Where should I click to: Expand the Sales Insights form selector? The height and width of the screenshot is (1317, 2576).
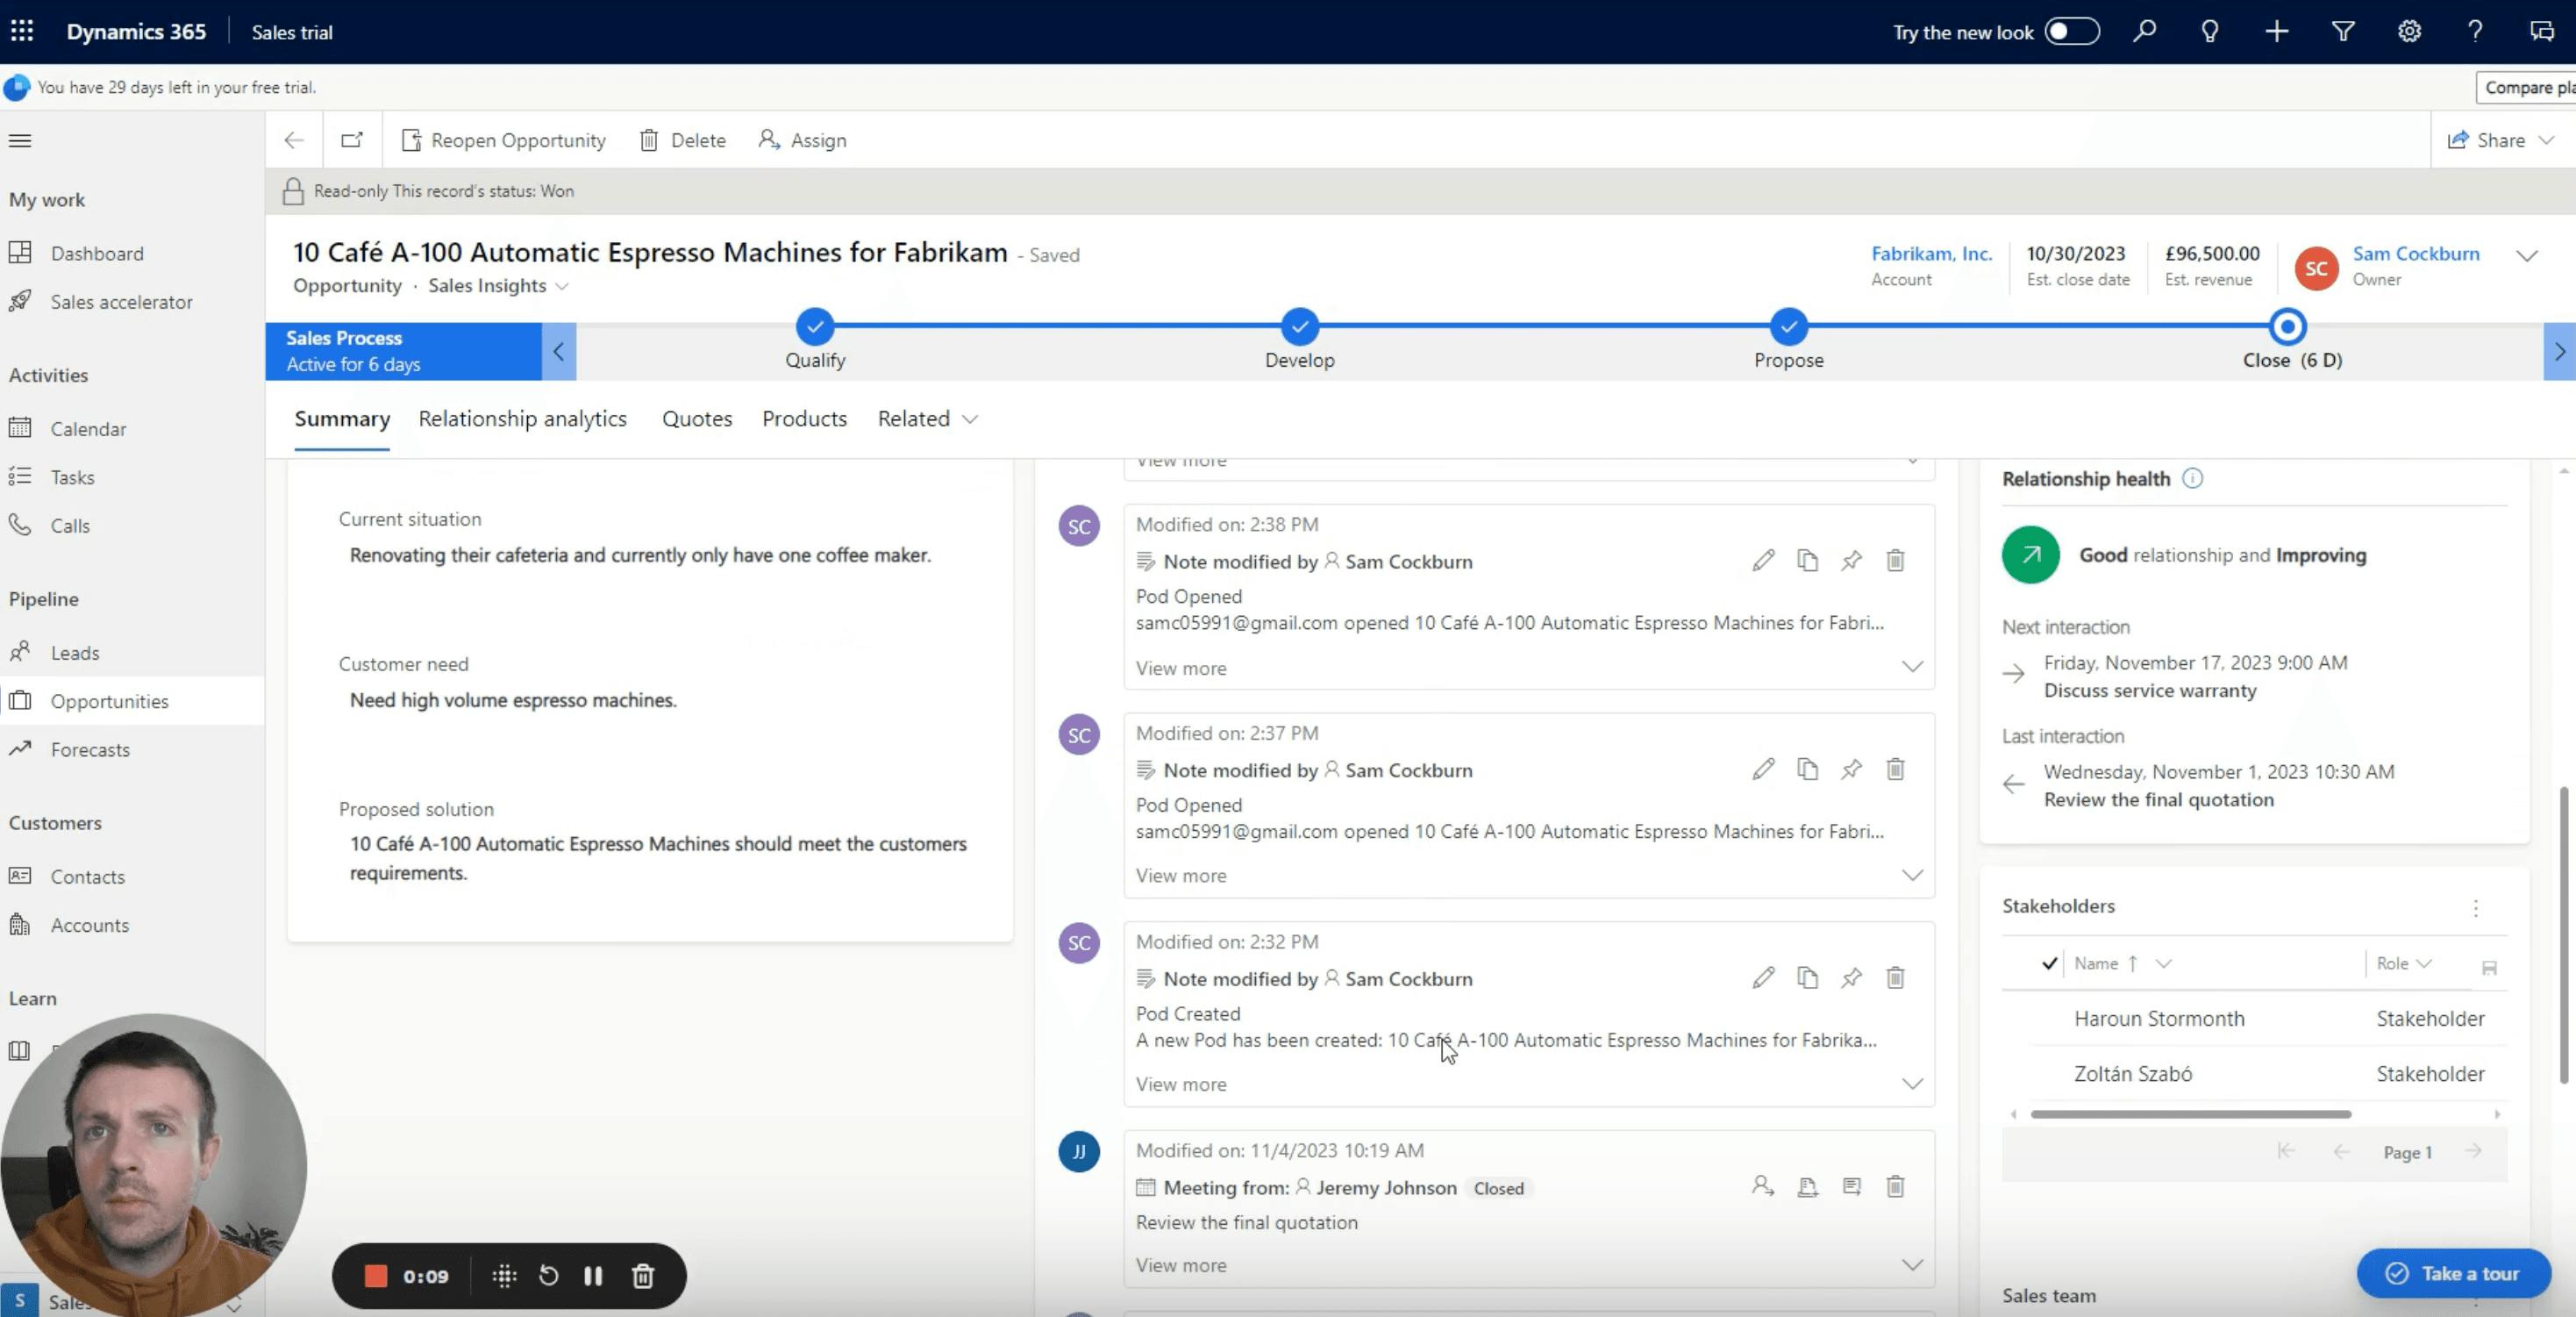coord(498,286)
